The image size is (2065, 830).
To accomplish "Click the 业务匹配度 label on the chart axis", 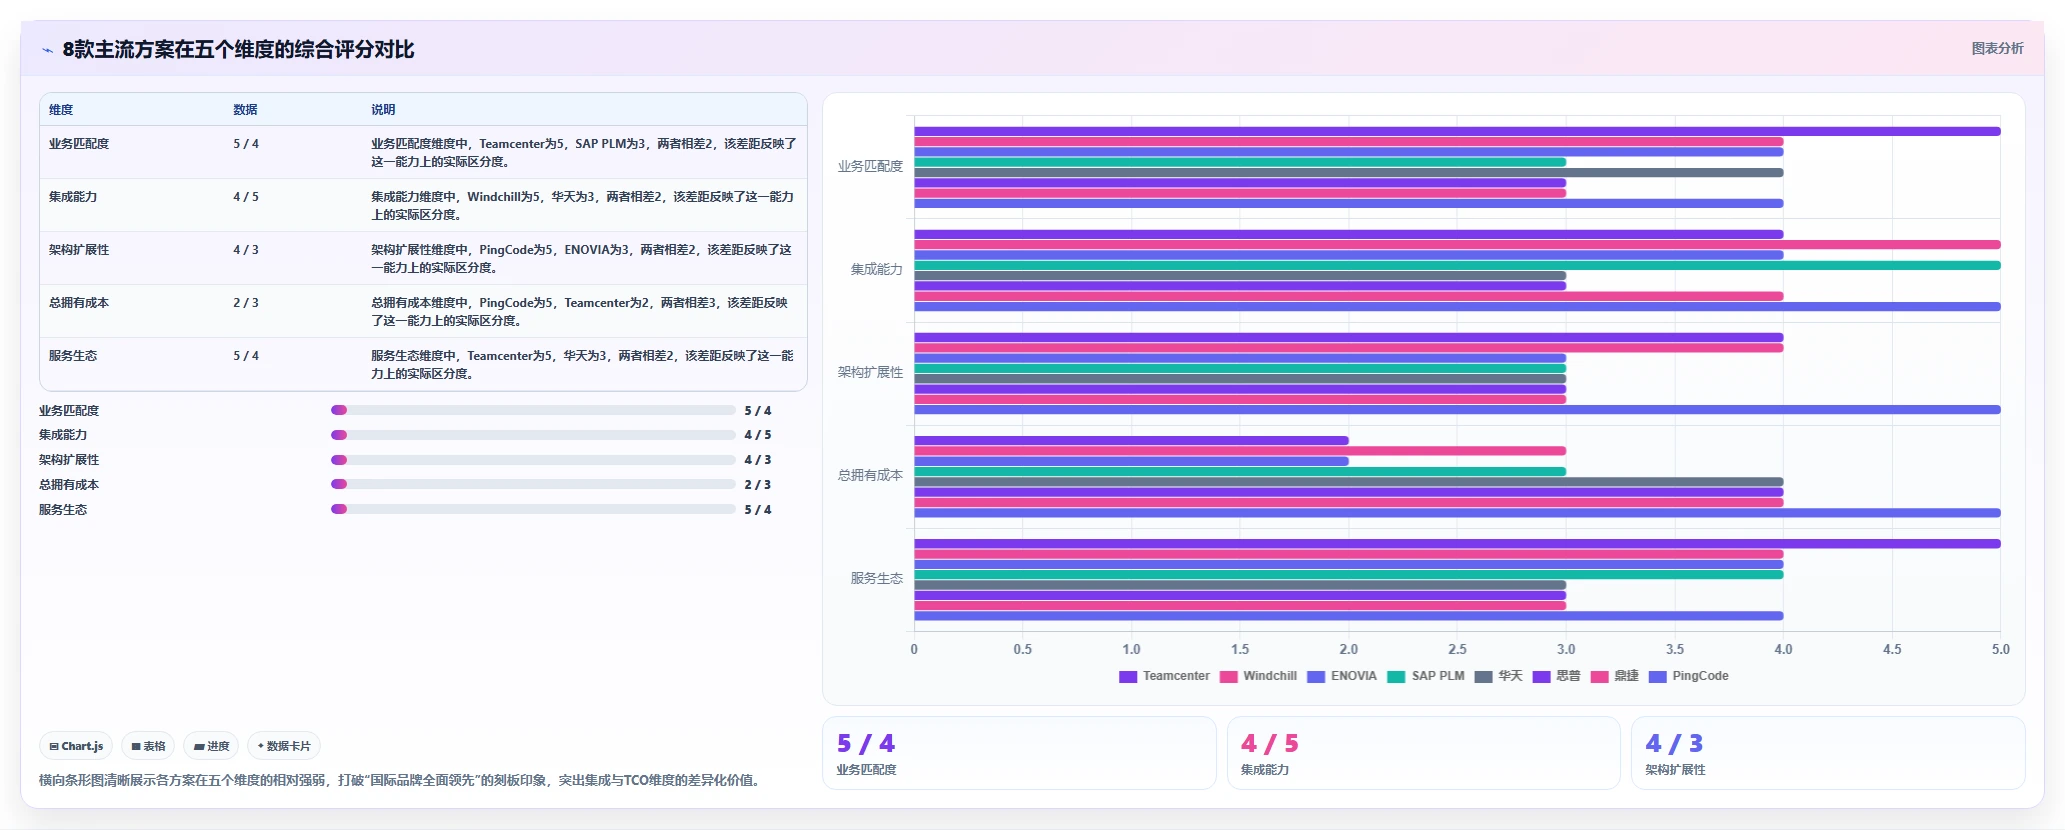I will (870, 167).
